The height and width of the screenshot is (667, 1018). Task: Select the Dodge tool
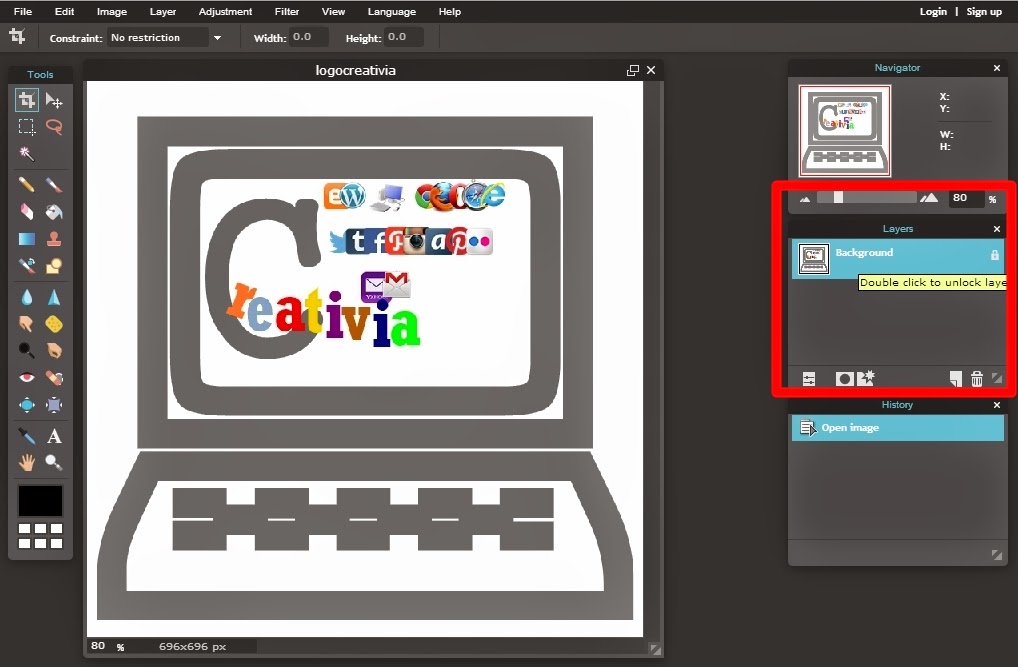(27, 350)
